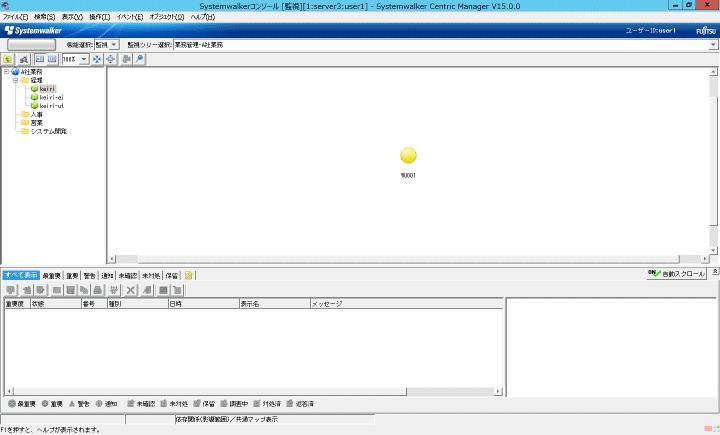720x435 pixels.
Task: Click the previous event arrow icon
Action: click(27, 290)
